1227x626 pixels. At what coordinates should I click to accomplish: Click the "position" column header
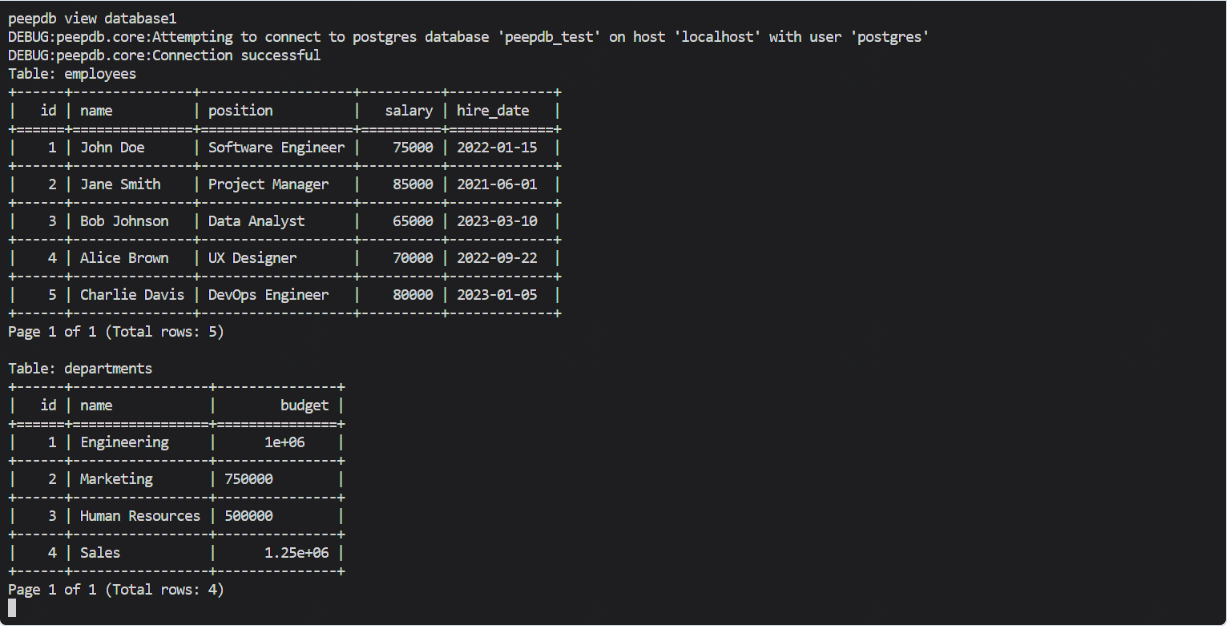[240, 111]
